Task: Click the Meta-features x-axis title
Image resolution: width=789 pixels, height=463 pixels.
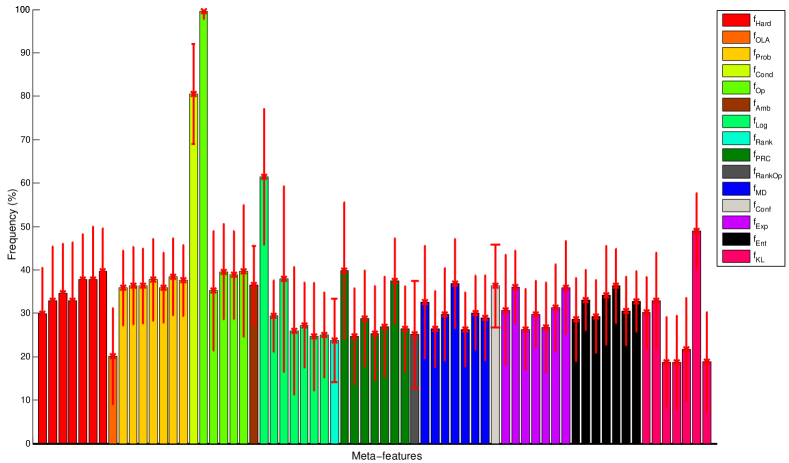Action: point(386,456)
